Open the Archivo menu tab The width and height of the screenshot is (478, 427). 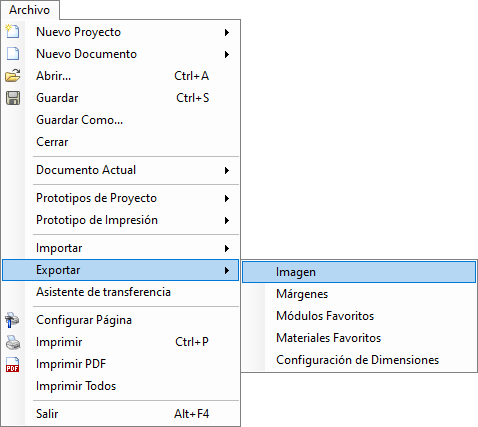point(30,10)
